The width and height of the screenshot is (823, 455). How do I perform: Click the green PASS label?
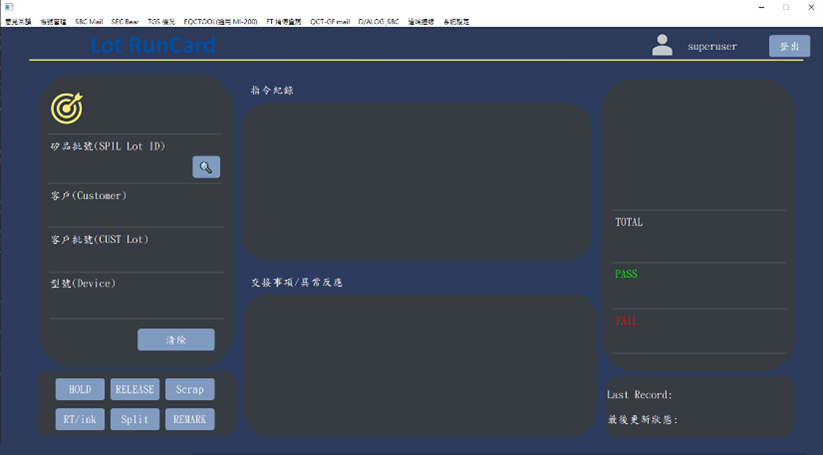click(626, 274)
